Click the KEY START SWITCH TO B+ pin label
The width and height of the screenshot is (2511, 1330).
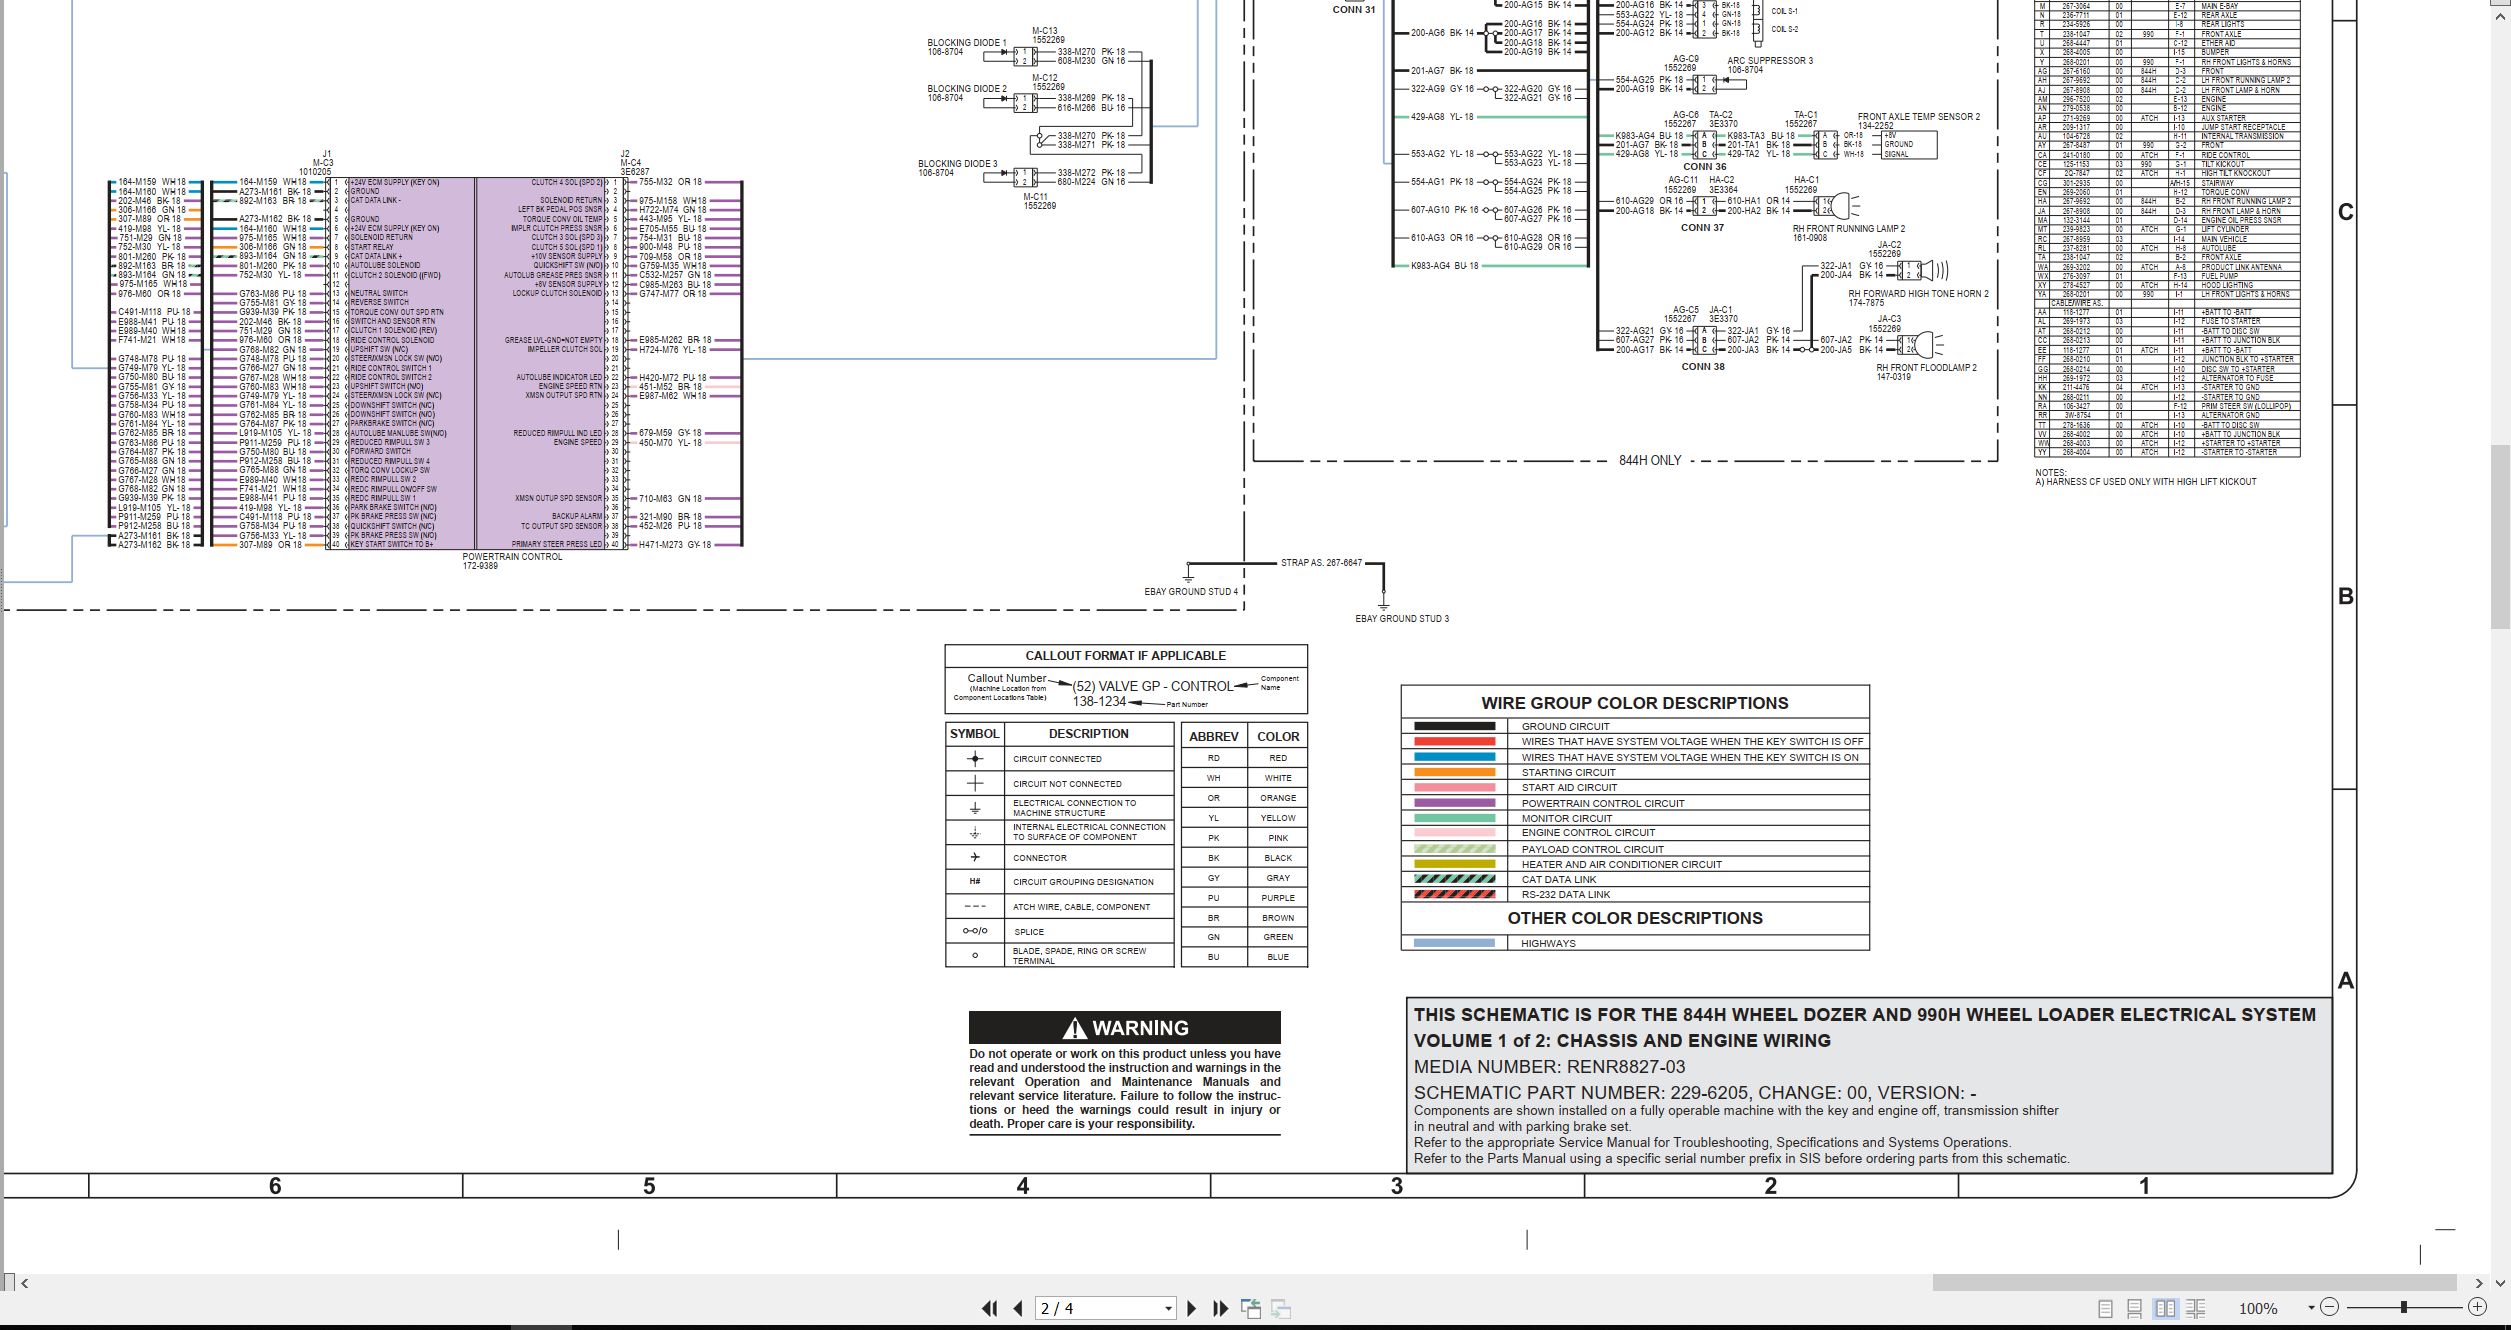(x=392, y=545)
